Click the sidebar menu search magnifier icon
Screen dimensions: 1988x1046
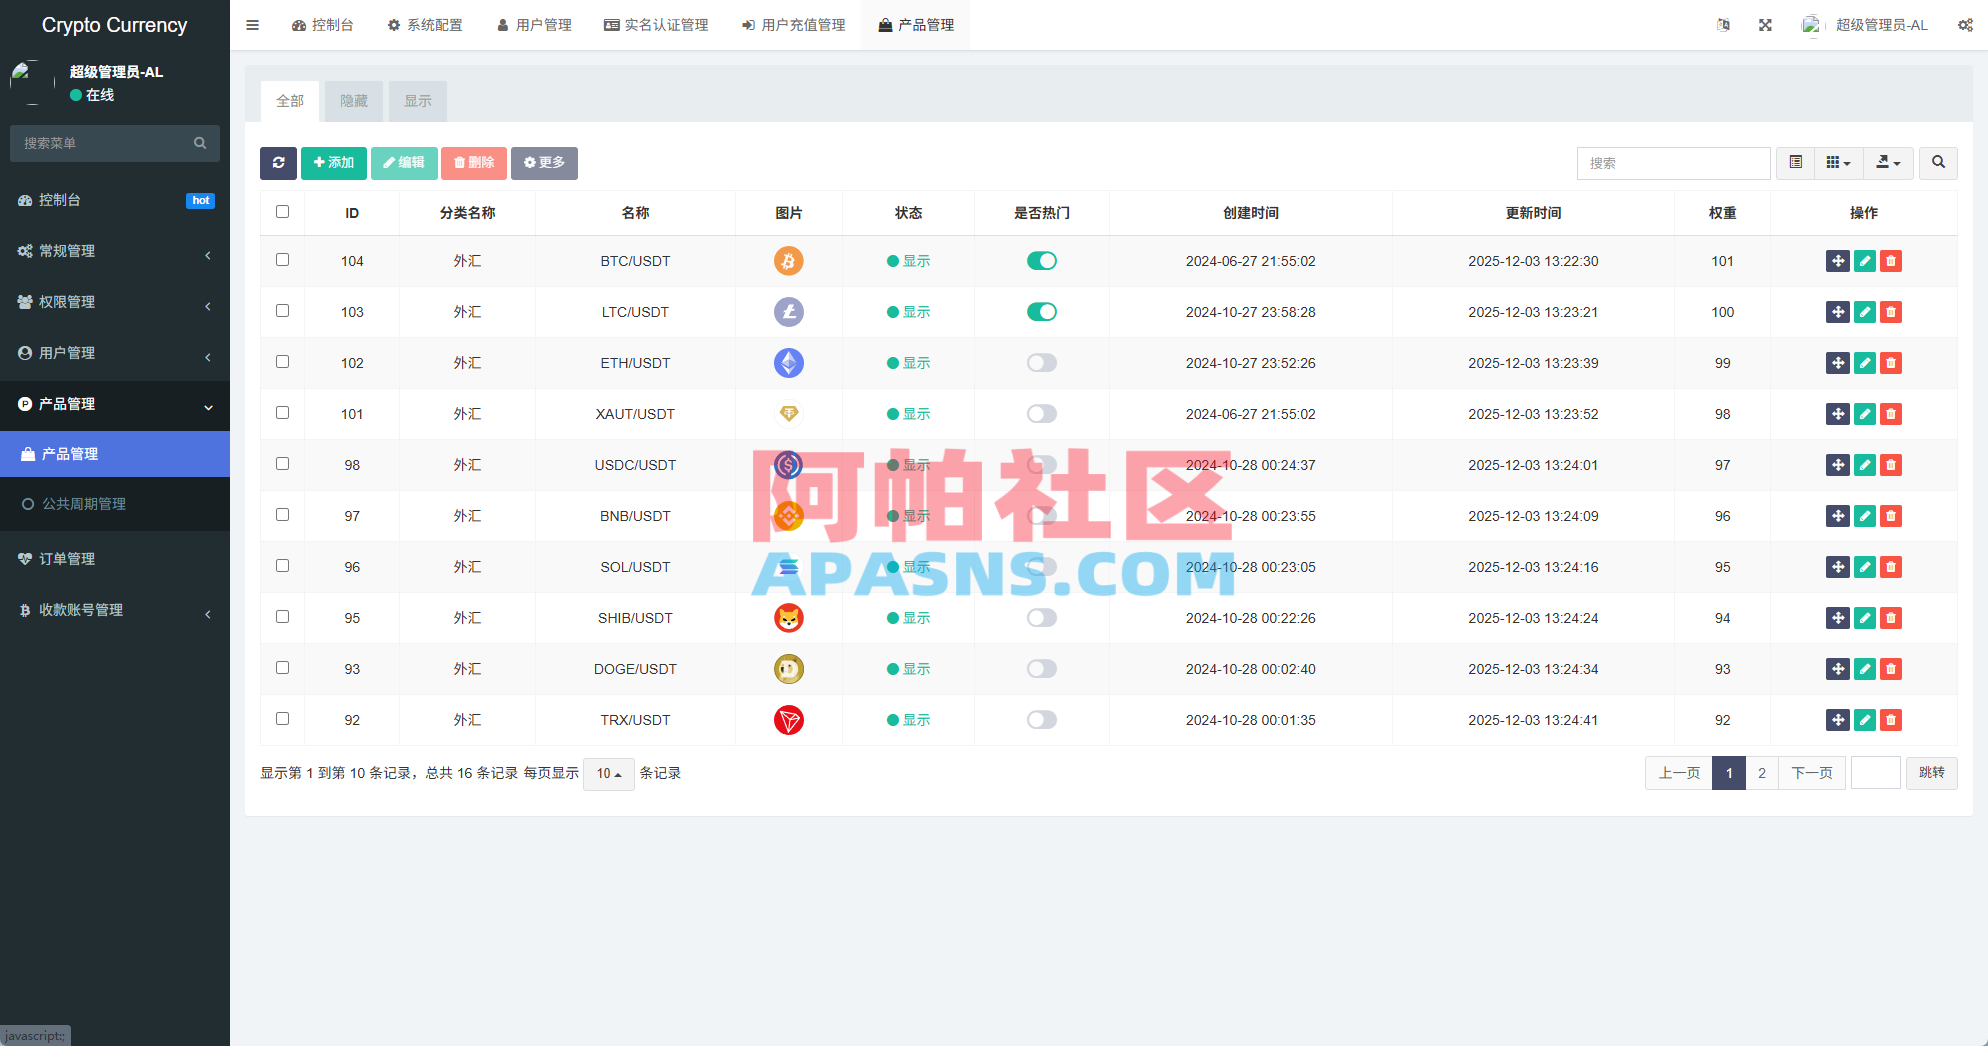pos(200,143)
